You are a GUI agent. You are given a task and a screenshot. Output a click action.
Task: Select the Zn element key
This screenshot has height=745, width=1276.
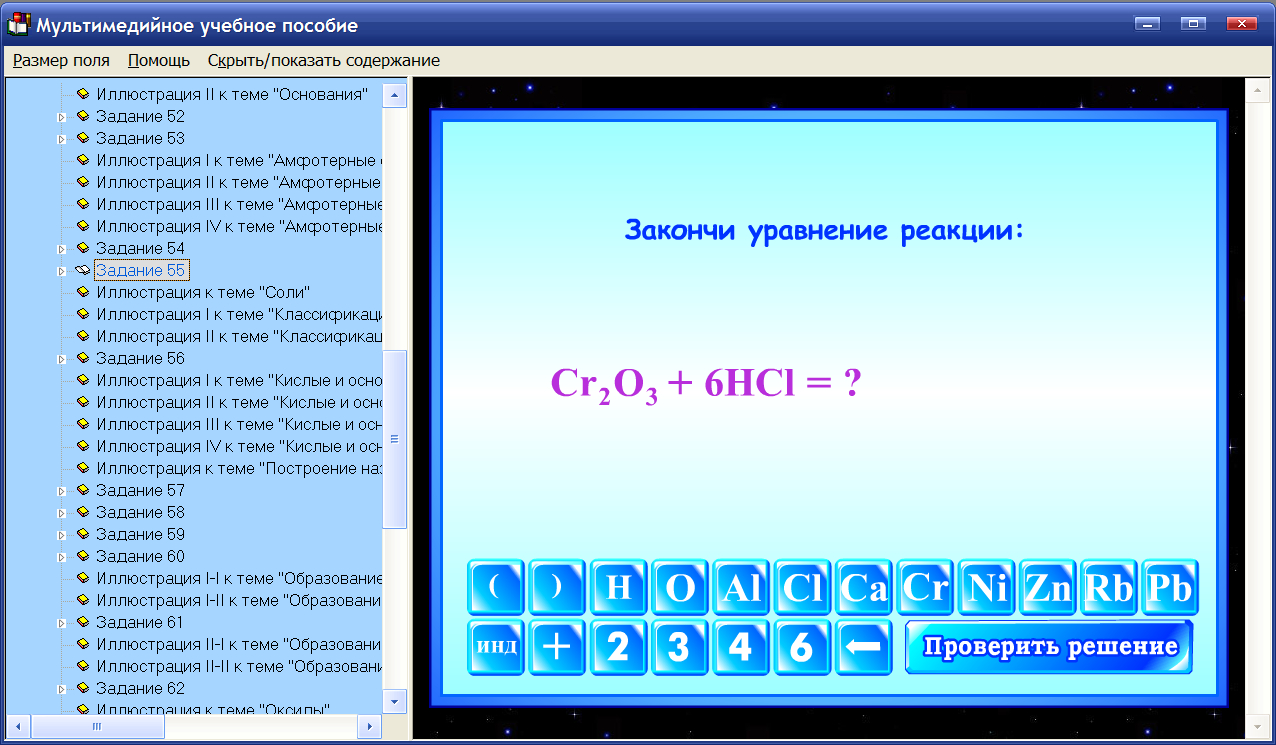pos(1048,588)
